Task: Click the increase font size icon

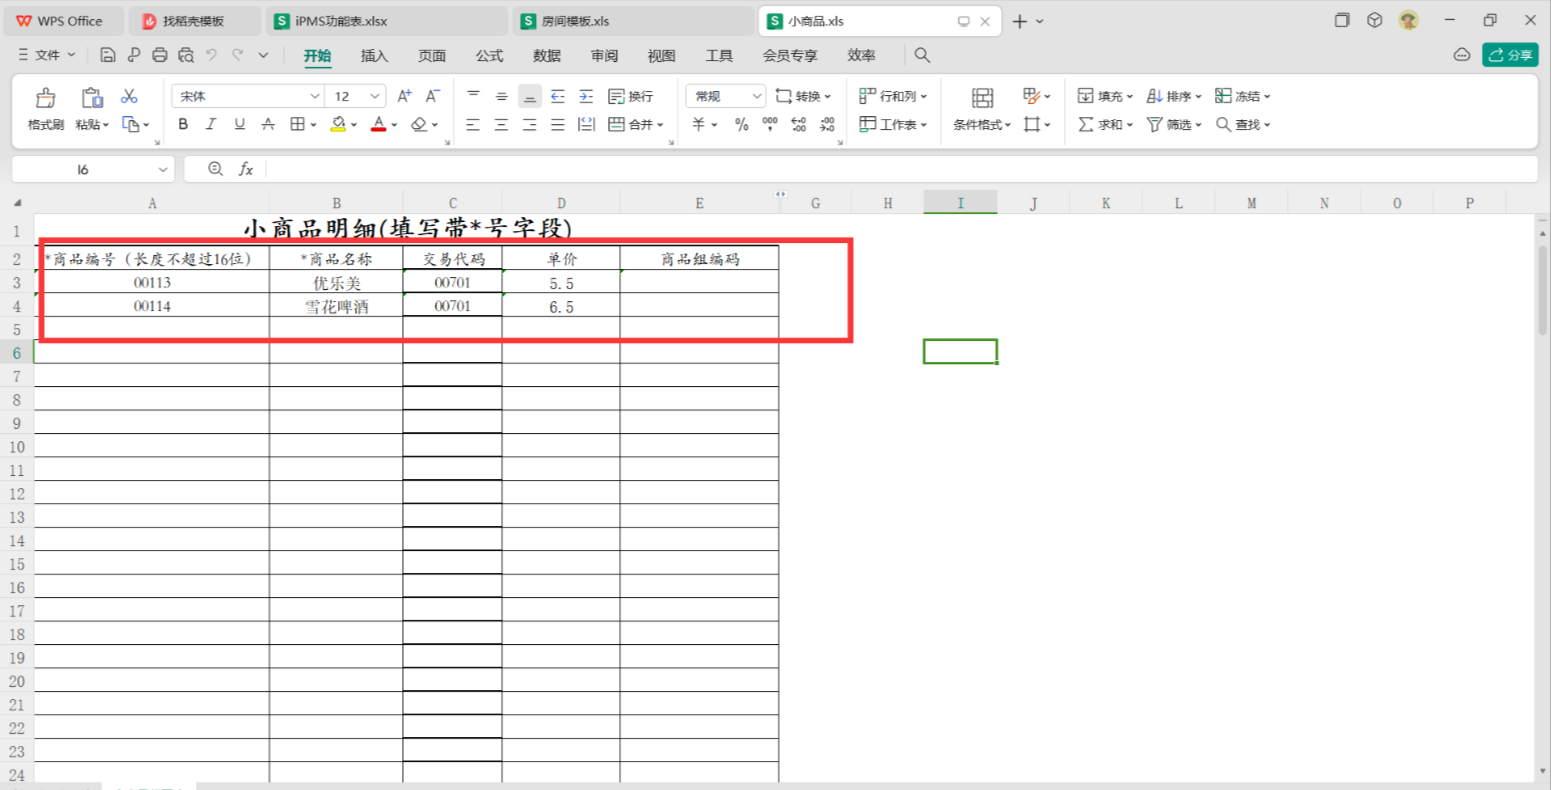Action: 404,96
